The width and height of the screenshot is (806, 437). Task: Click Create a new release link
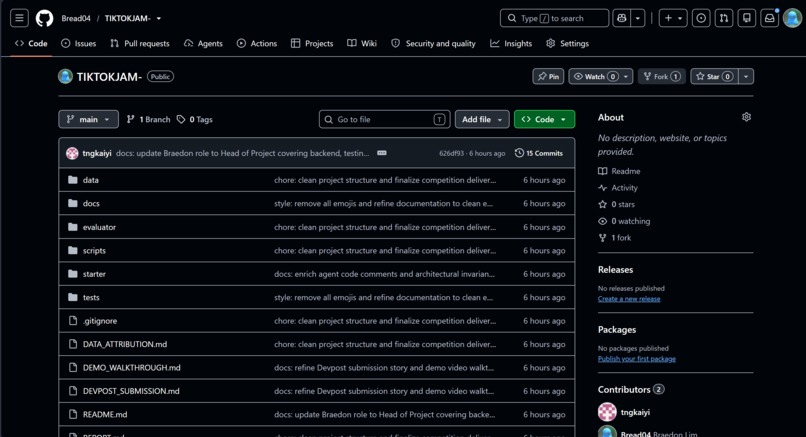click(629, 299)
